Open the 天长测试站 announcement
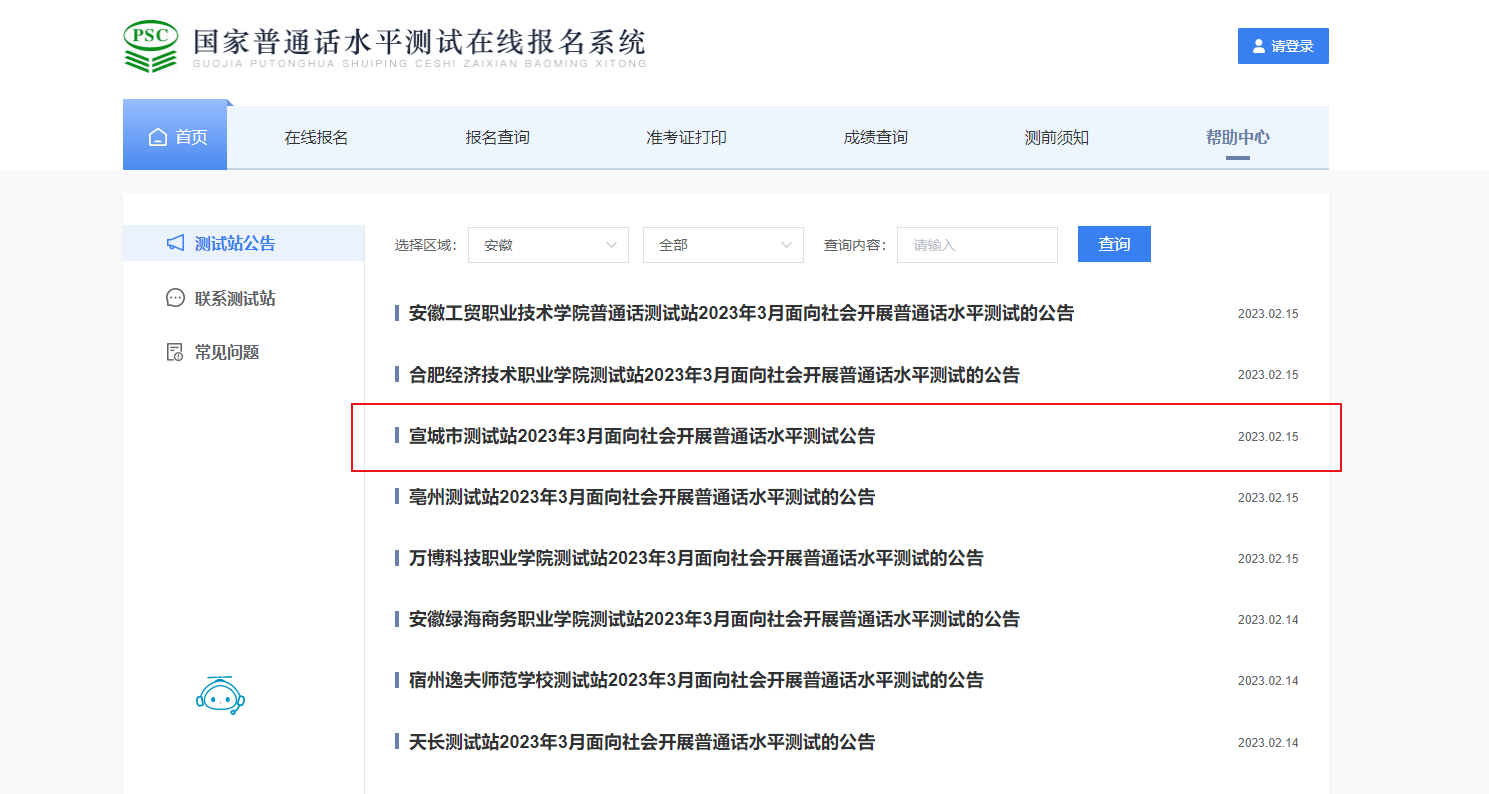Image resolution: width=1489 pixels, height=794 pixels. pyautogui.click(x=642, y=742)
